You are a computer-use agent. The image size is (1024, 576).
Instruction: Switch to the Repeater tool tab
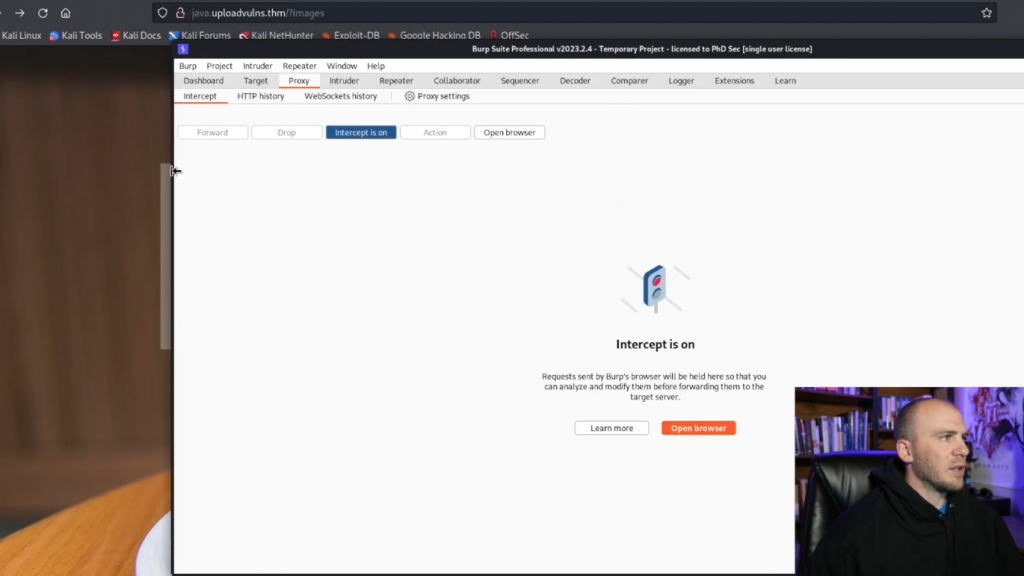pyautogui.click(x=396, y=81)
